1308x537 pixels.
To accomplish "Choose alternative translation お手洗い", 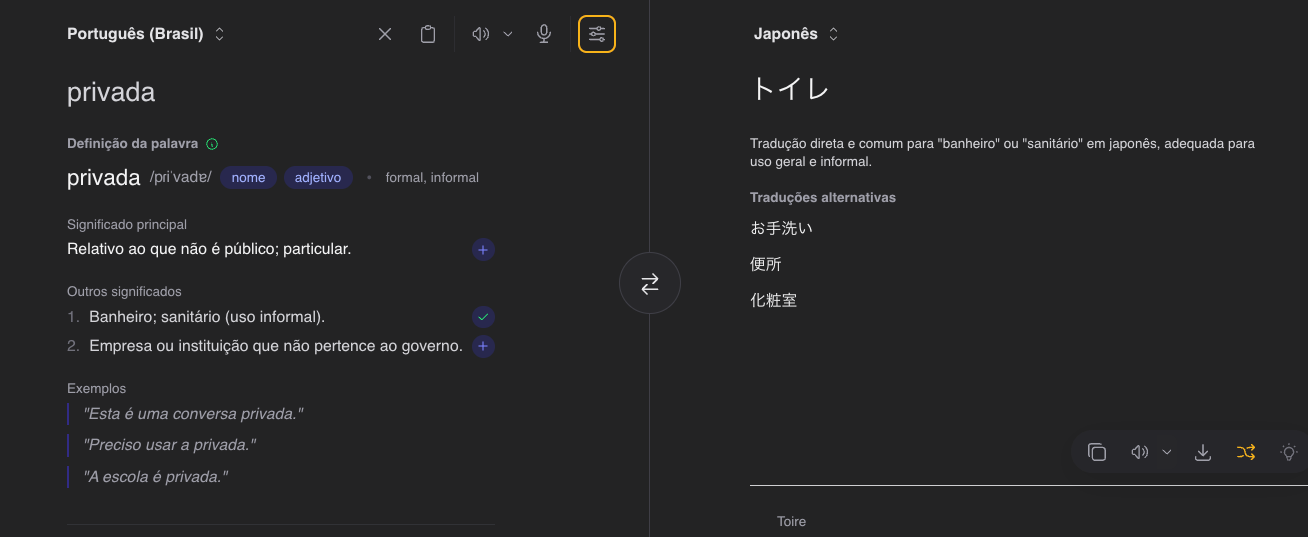I will (782, 228).
